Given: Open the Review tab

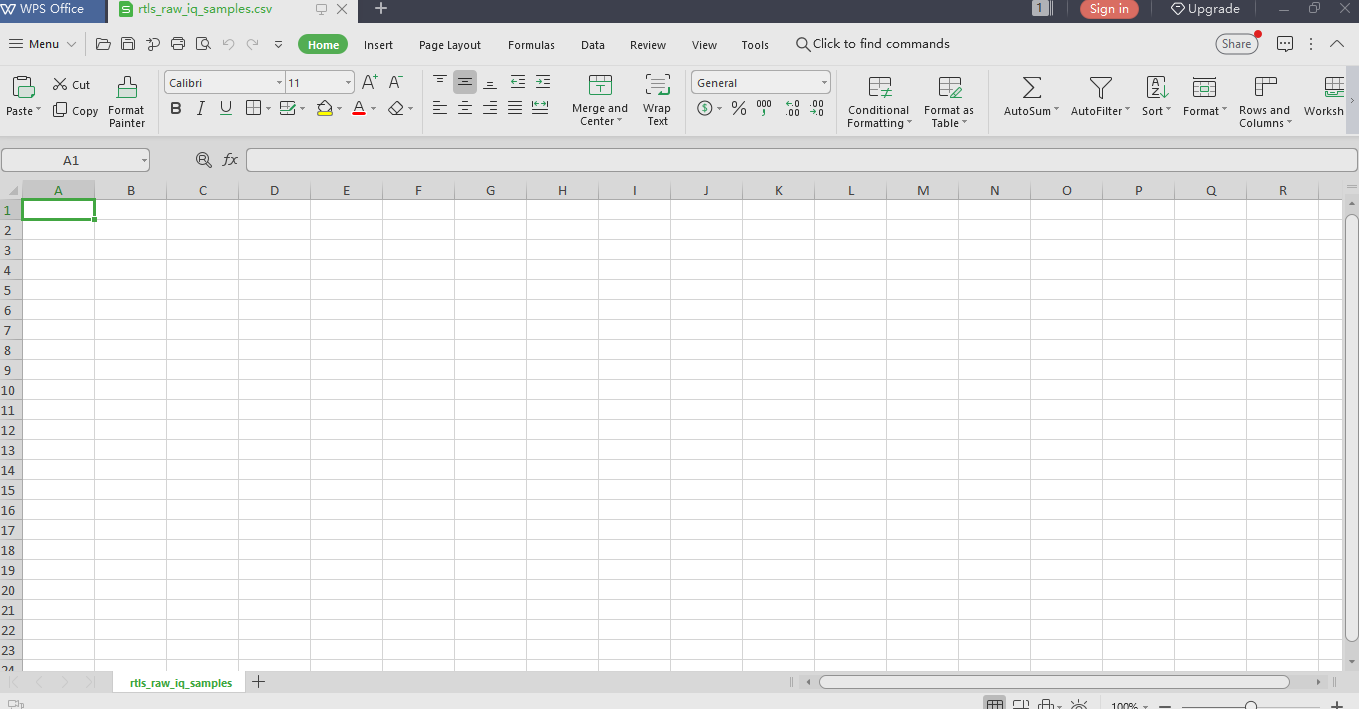Looking at the screenshot, I should [x=648, y=45].
